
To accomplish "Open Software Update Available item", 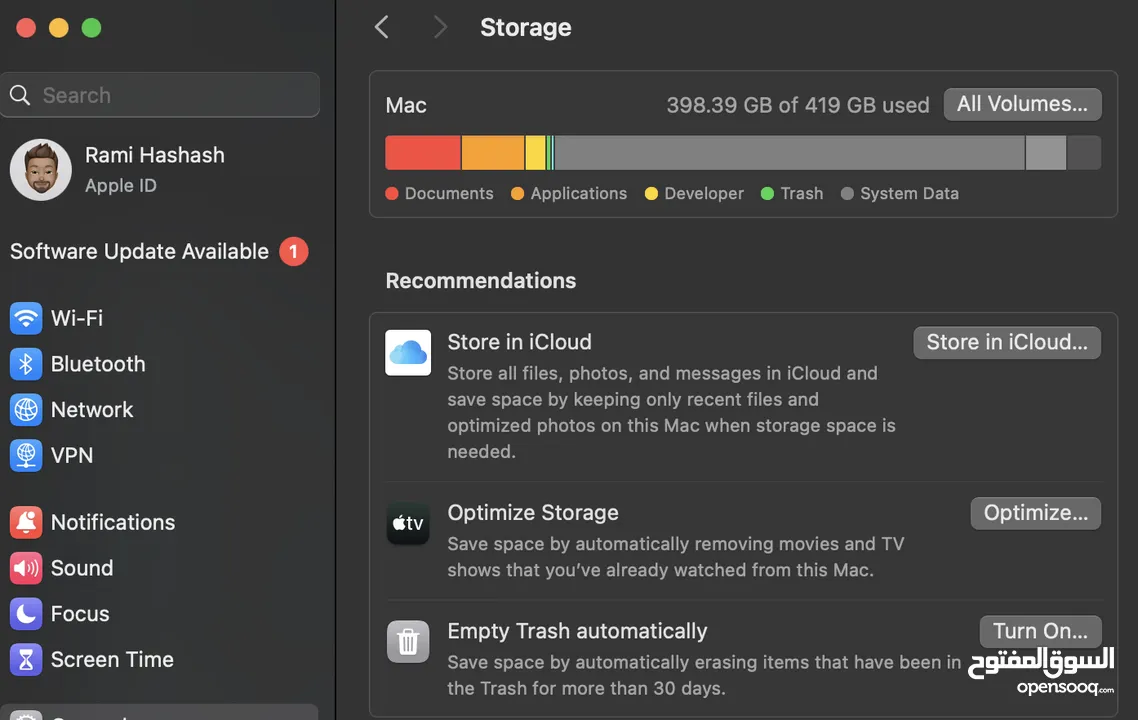I will 159,252.
